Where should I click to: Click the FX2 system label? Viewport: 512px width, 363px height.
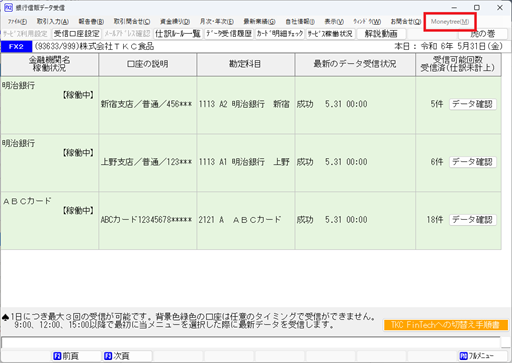pyautogui.click(x=16, y=47)
